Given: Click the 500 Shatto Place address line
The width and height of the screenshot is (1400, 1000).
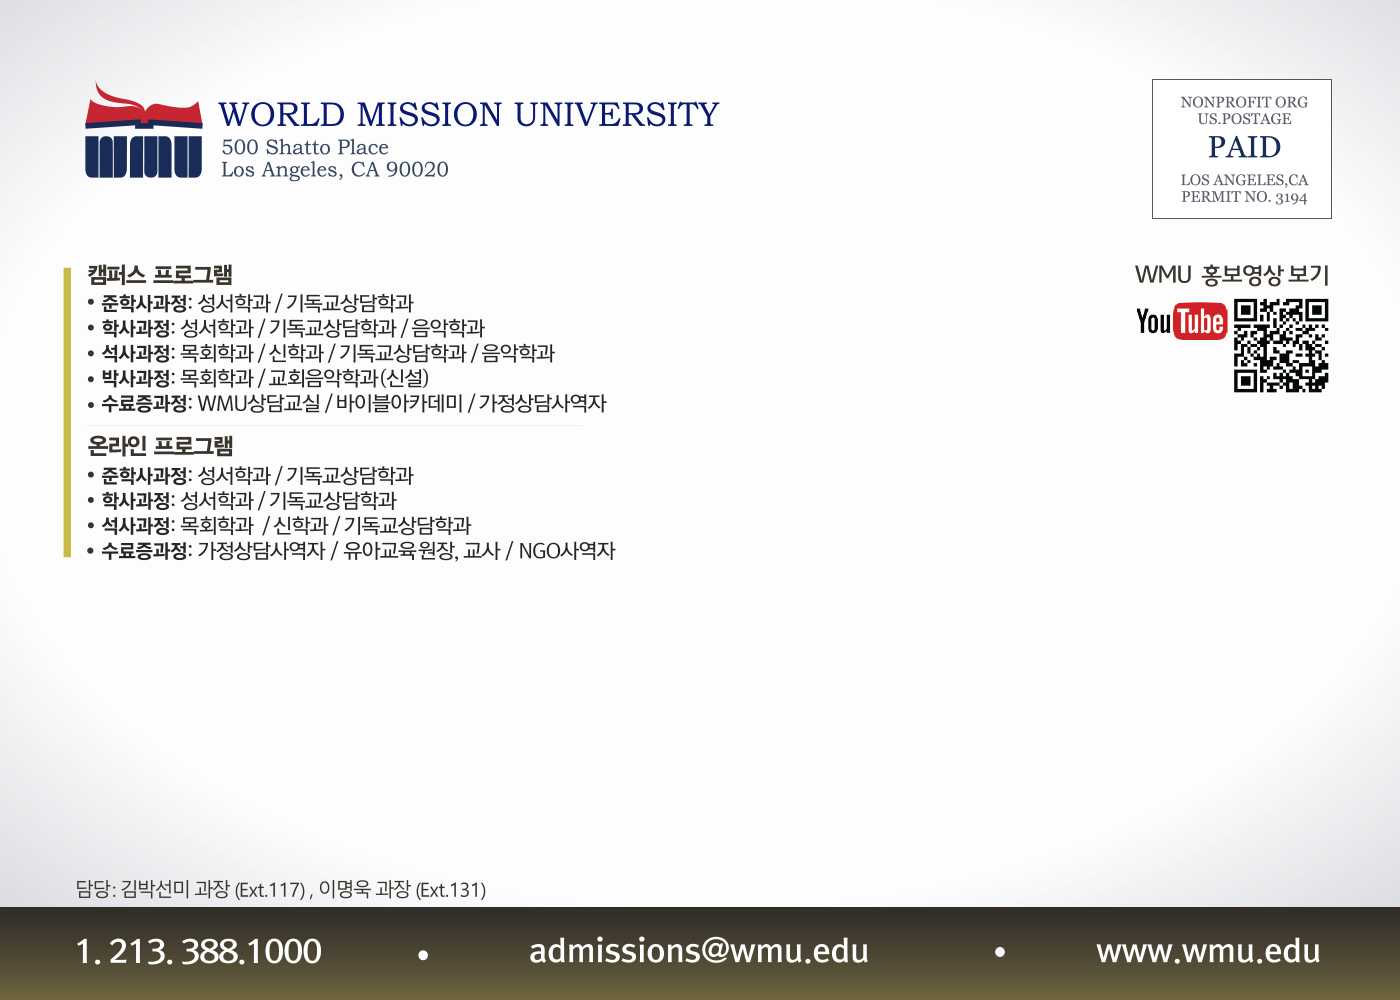Looking at the screenshot, I should click(x=305, y=147).
